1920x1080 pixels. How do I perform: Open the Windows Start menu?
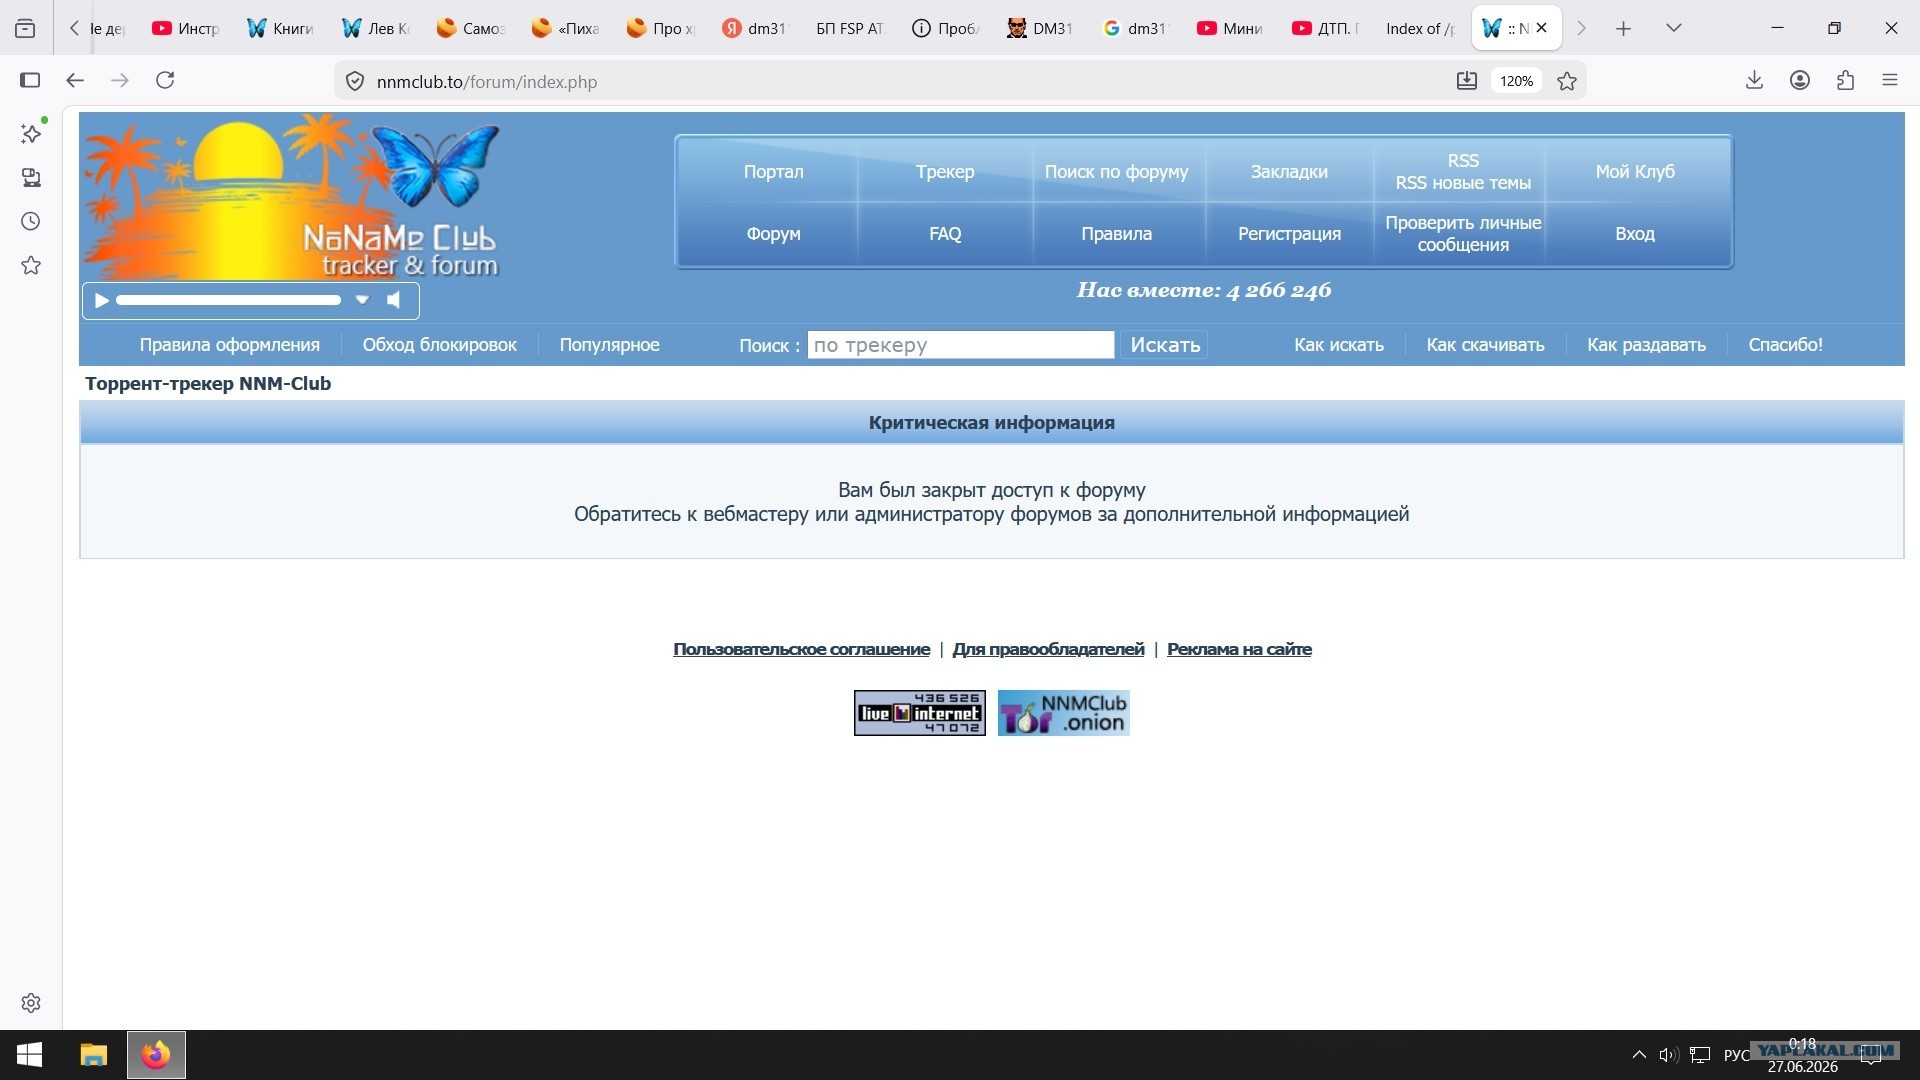coord(30,1055)
